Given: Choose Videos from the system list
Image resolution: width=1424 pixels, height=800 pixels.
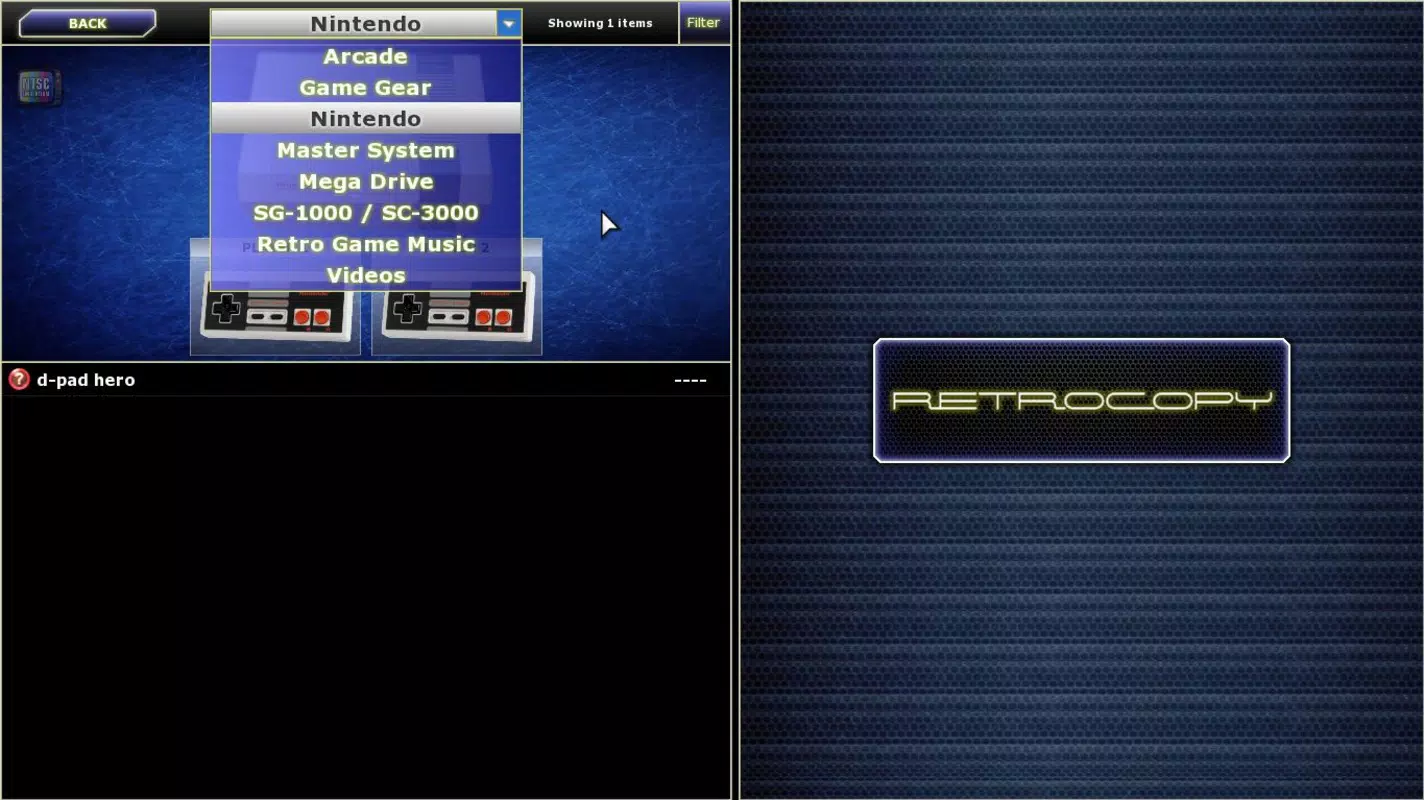Looking at the screenshot, I should (366, 275).
